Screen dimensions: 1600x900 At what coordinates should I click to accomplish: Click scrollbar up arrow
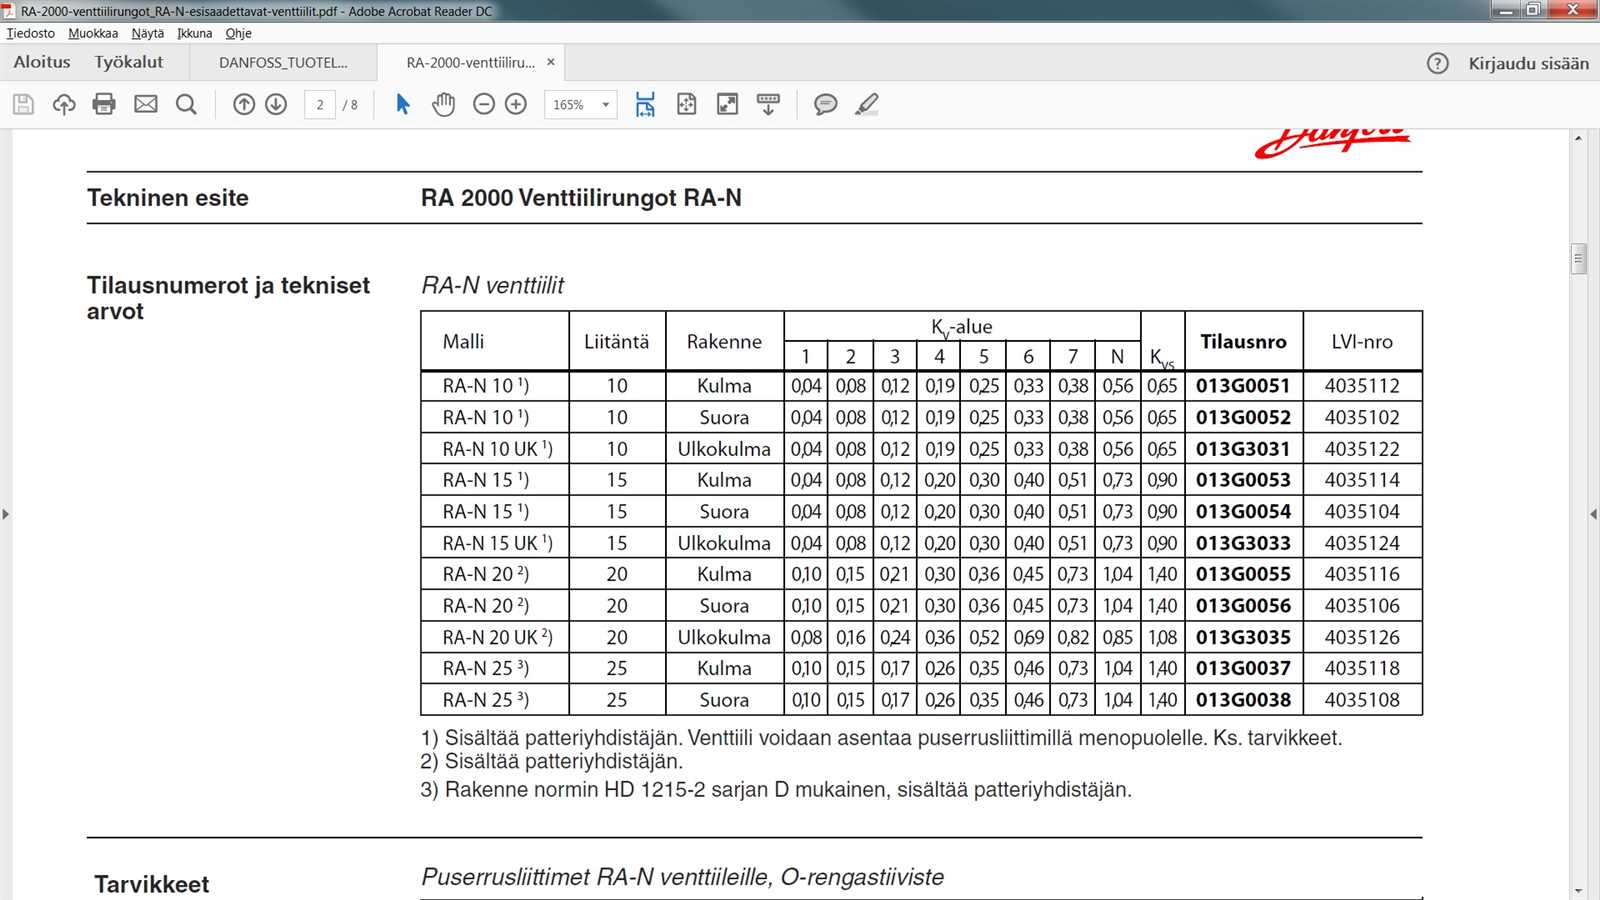[1579, 138]
